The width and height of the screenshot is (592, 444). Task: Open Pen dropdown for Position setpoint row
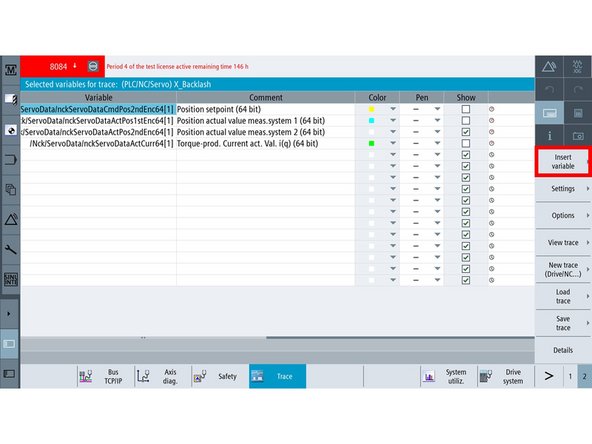point(437,109)
